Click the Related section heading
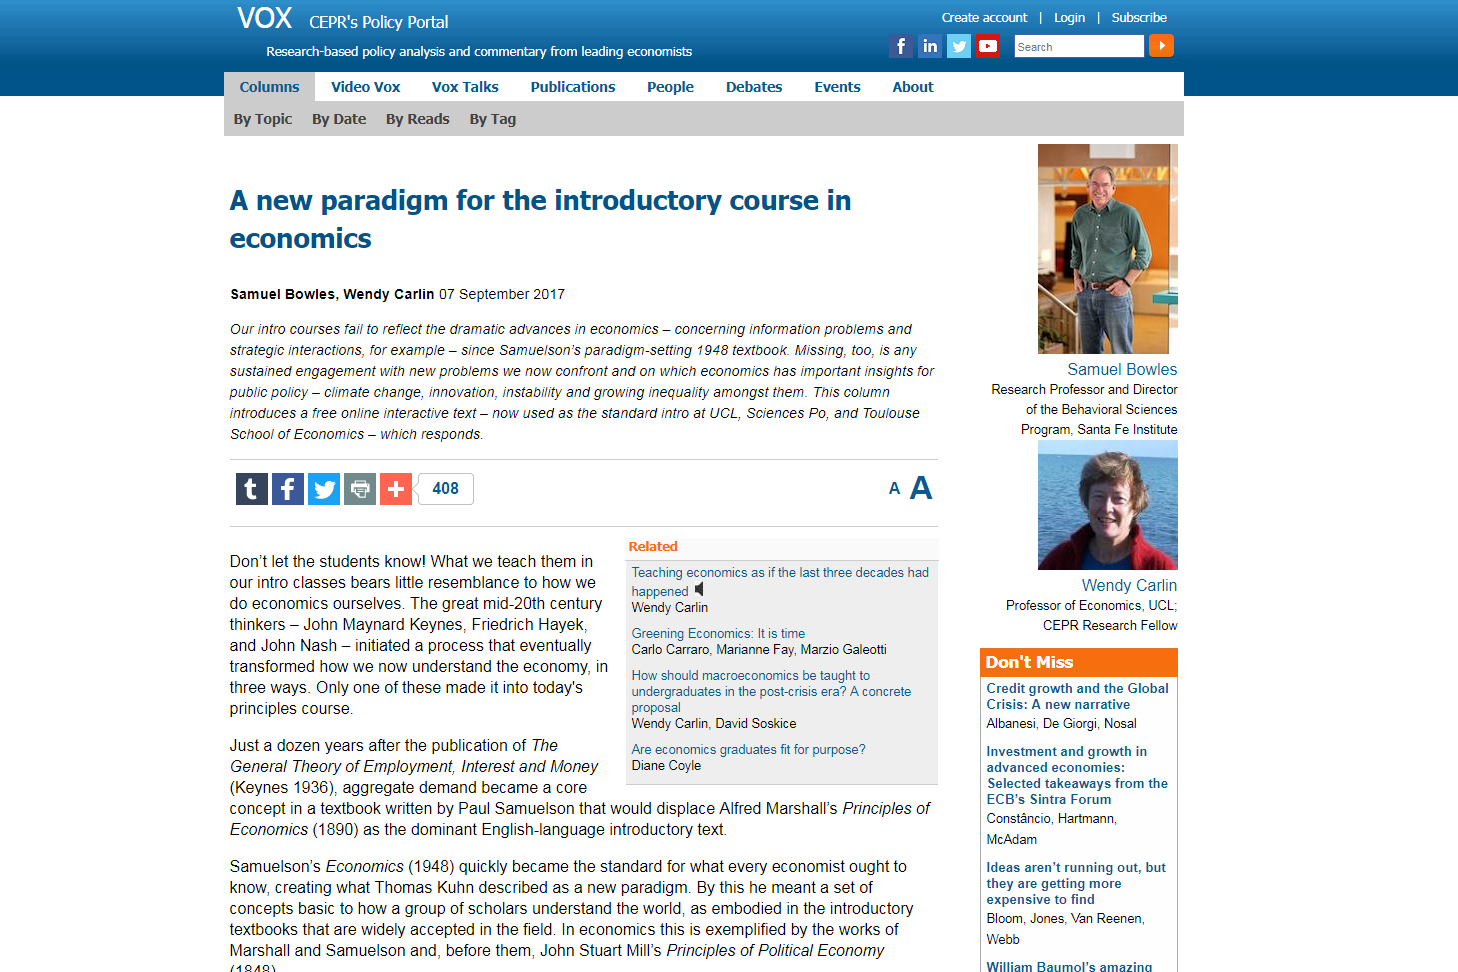Screen dimensions: 1458x972 653,547
